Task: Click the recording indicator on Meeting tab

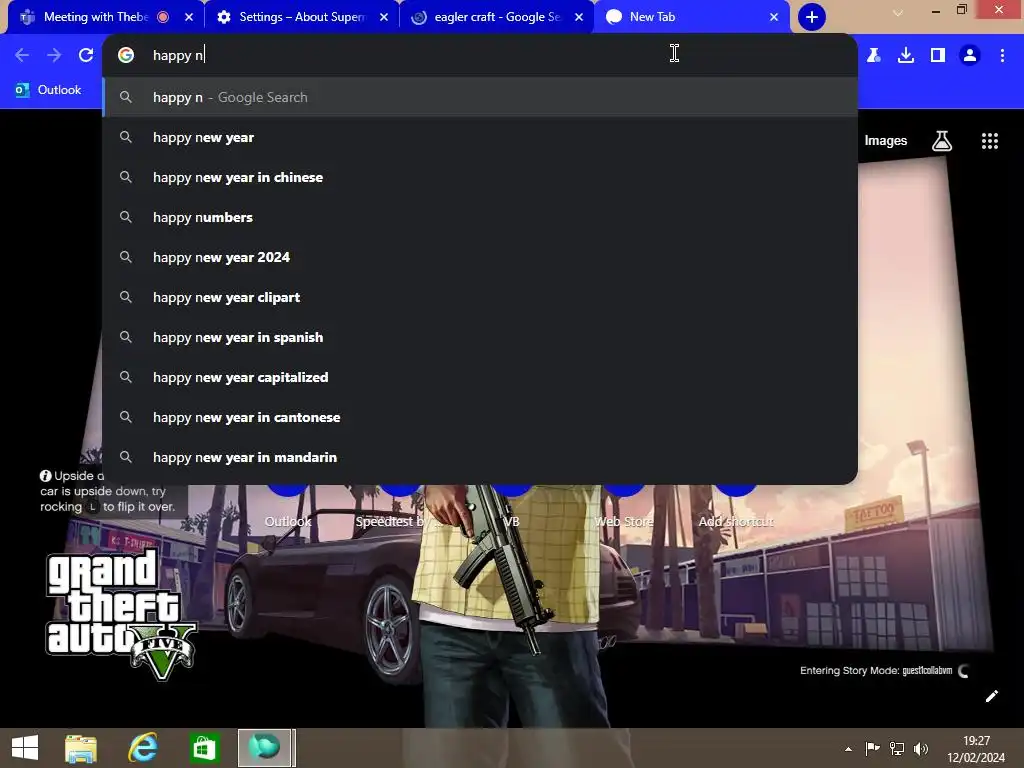Action: pos(163,17)
